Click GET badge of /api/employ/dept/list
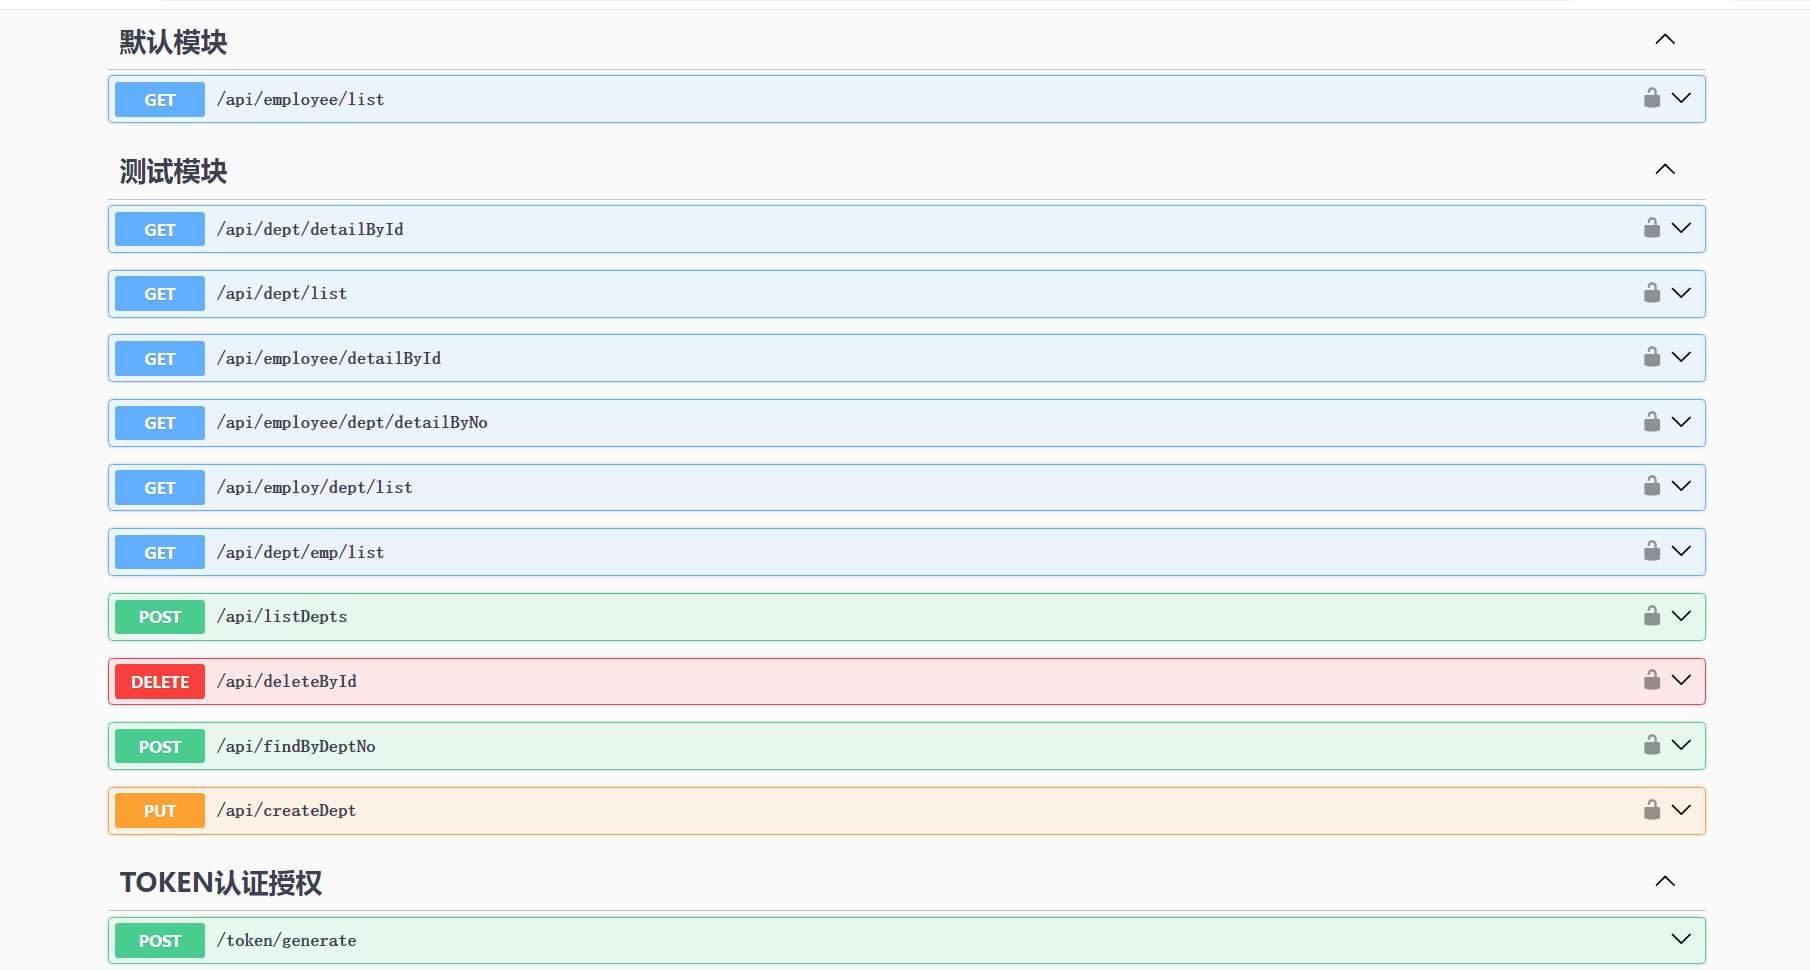The height and width of the screenshot is (970, 1810). click(160, 487)
